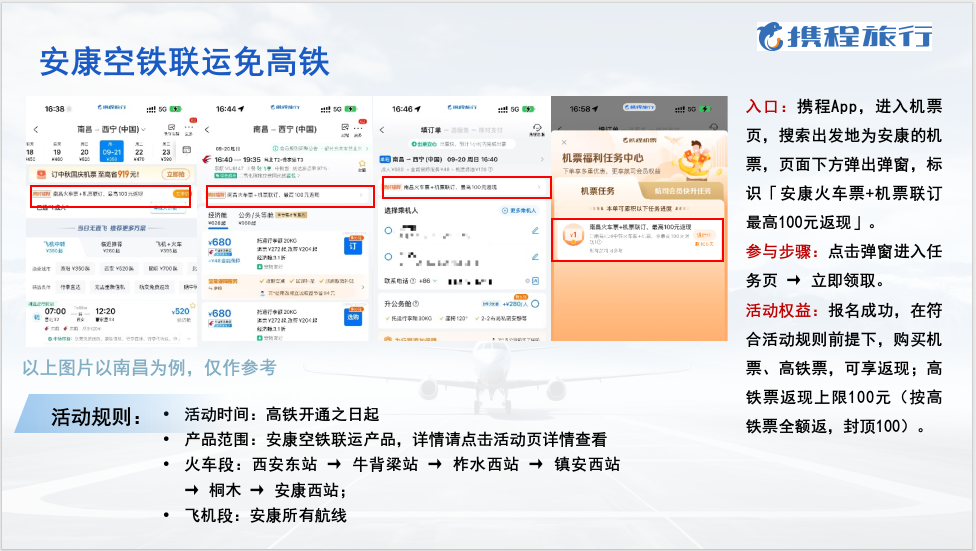Open train+flight promo arrow in the 16:46 screen
Viewport: 976px width, 551px height.
(539, 187)
